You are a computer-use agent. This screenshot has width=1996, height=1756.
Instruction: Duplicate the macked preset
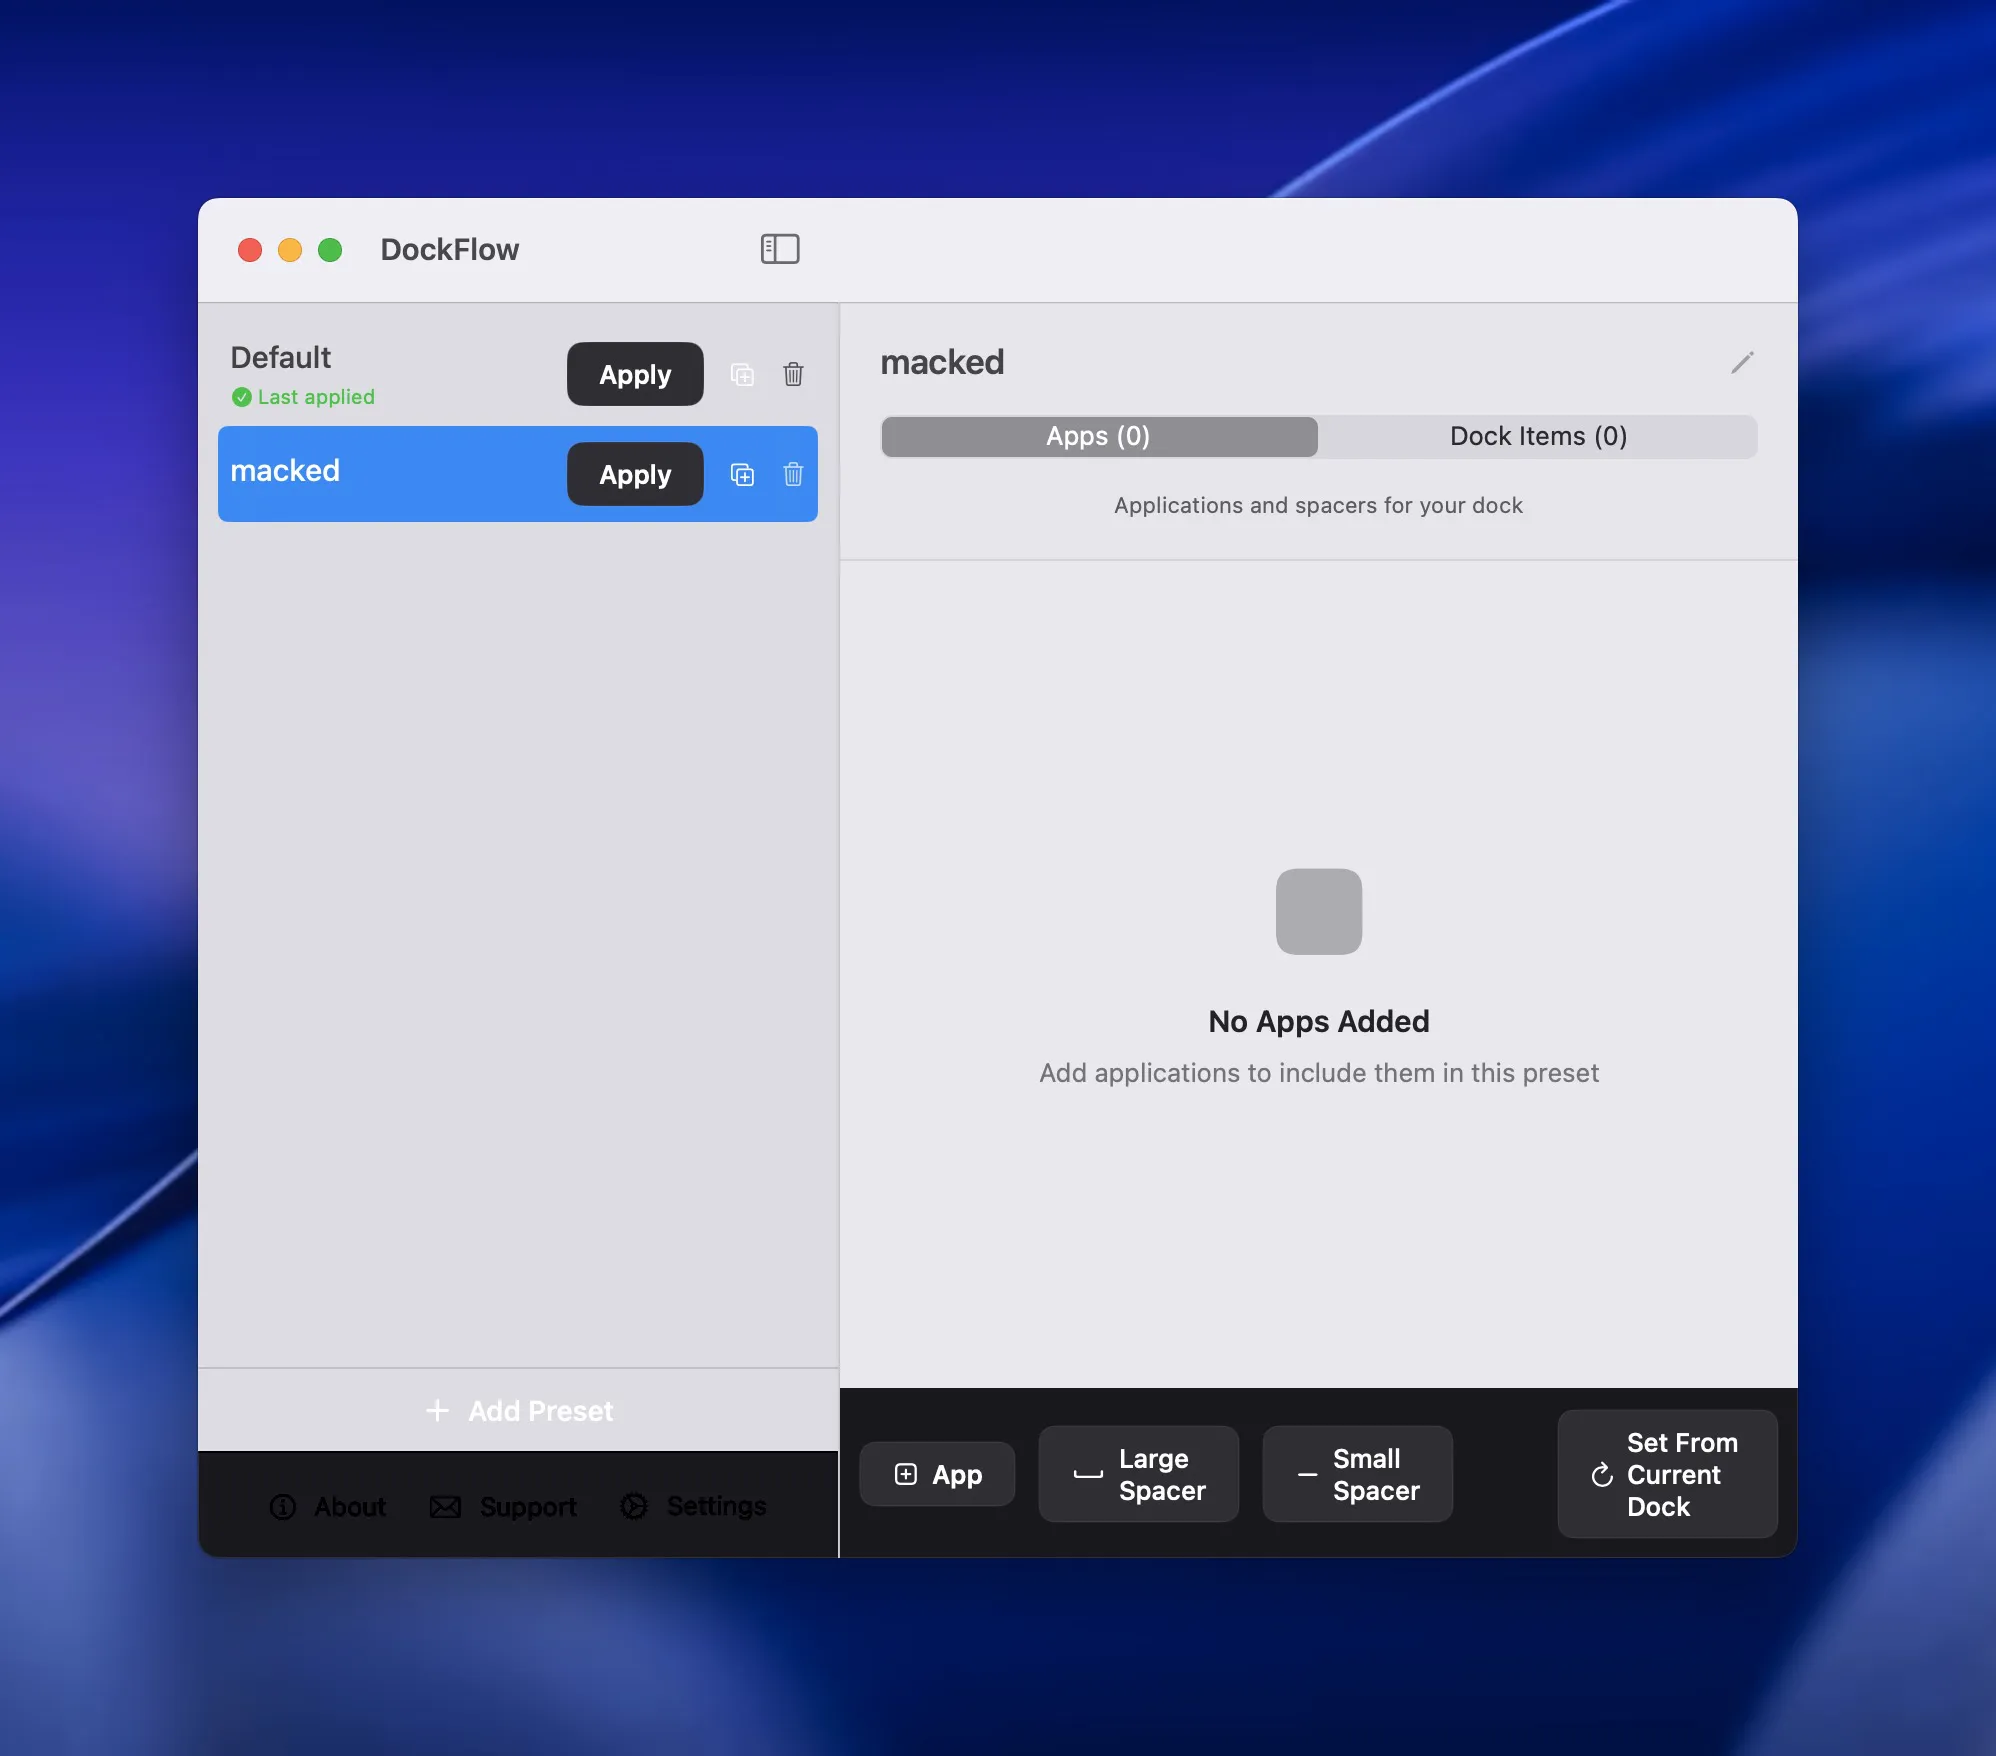(742, 475)
